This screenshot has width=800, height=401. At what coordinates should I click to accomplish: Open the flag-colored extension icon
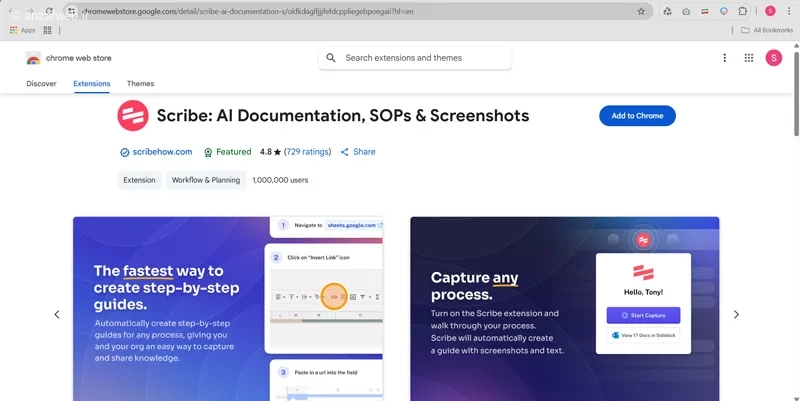pyautogui.click(x=705, y=11)
